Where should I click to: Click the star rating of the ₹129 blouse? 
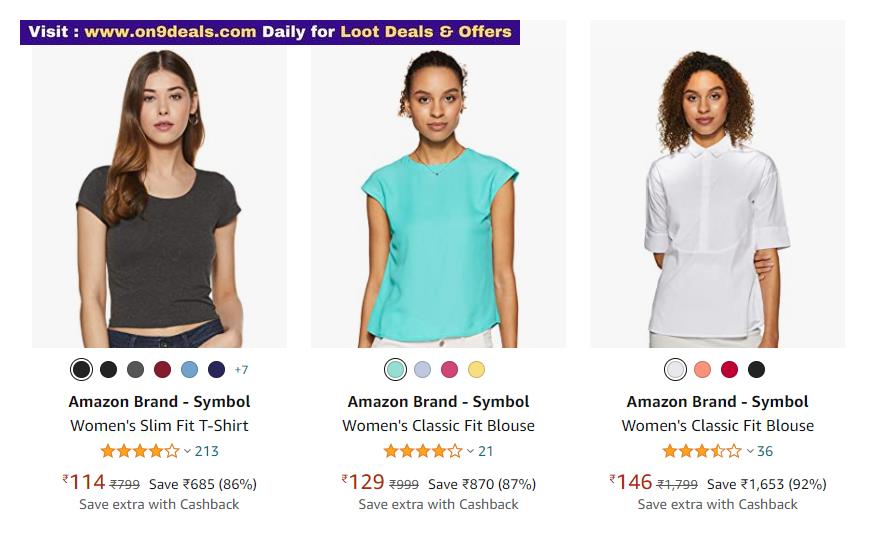point(422,451)
